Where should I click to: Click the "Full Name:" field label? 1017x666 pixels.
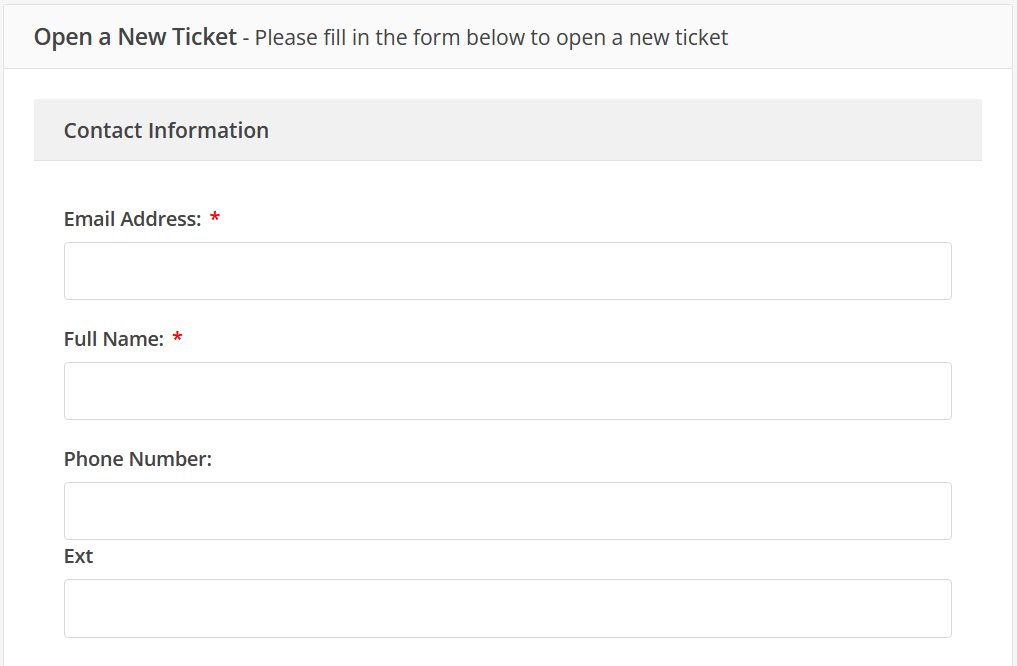pyautogui.click(x=113, y=339)
